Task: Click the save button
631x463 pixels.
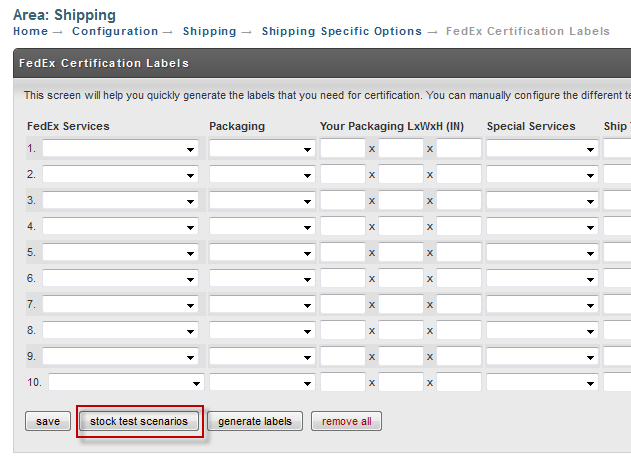Action: [48, 421]
